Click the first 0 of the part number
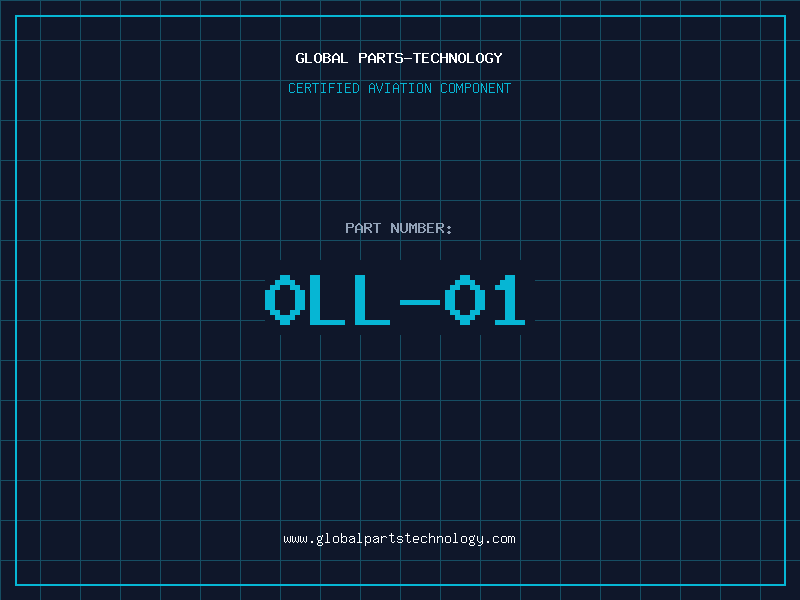 point(284,300)
